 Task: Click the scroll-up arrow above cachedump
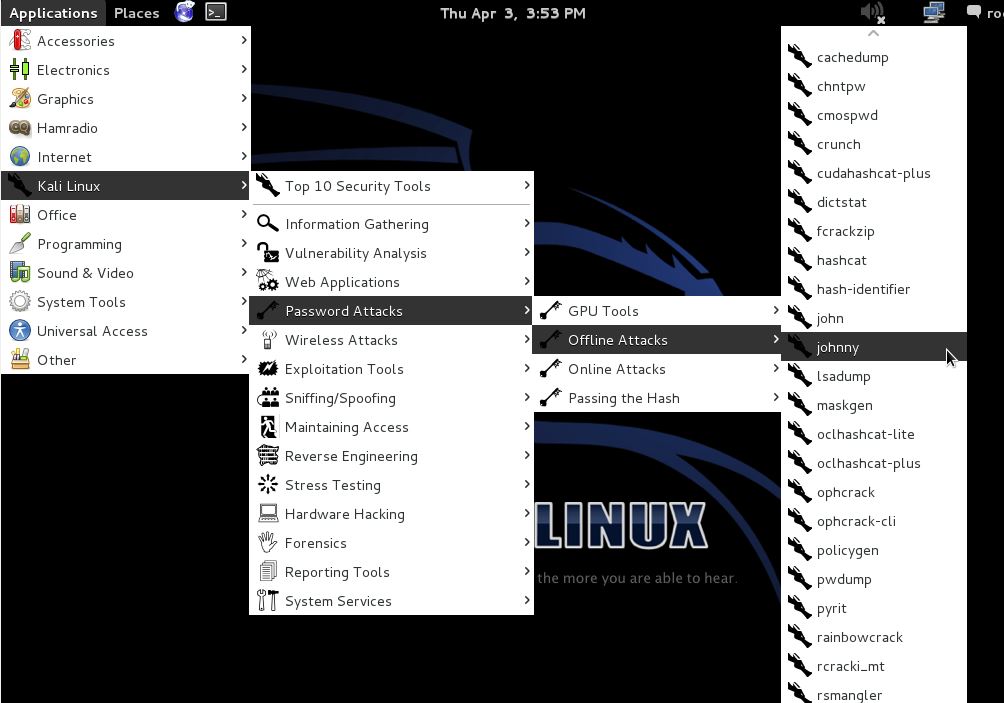873,33
